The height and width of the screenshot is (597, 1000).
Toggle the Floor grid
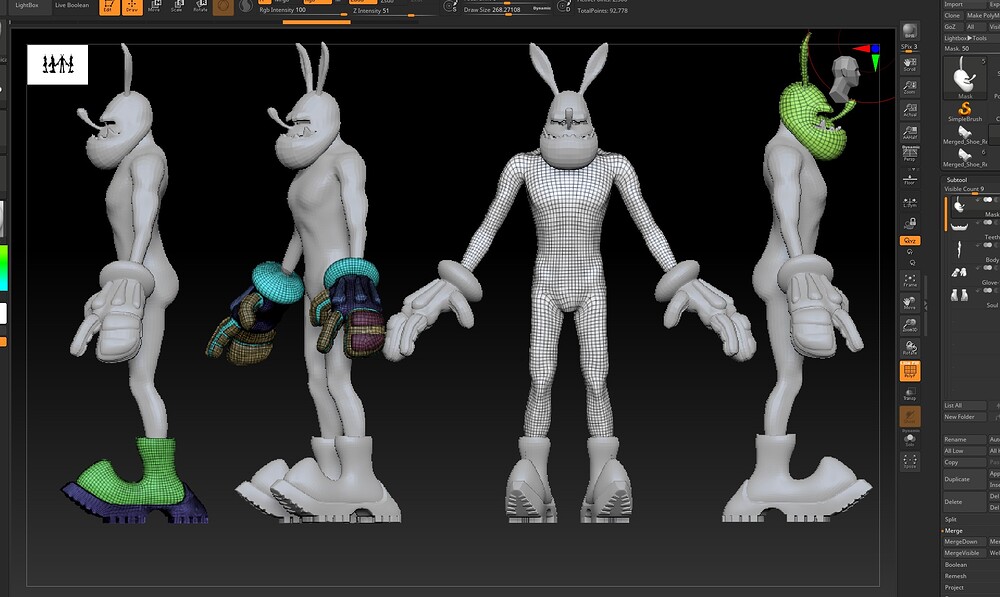pos(909,179)
